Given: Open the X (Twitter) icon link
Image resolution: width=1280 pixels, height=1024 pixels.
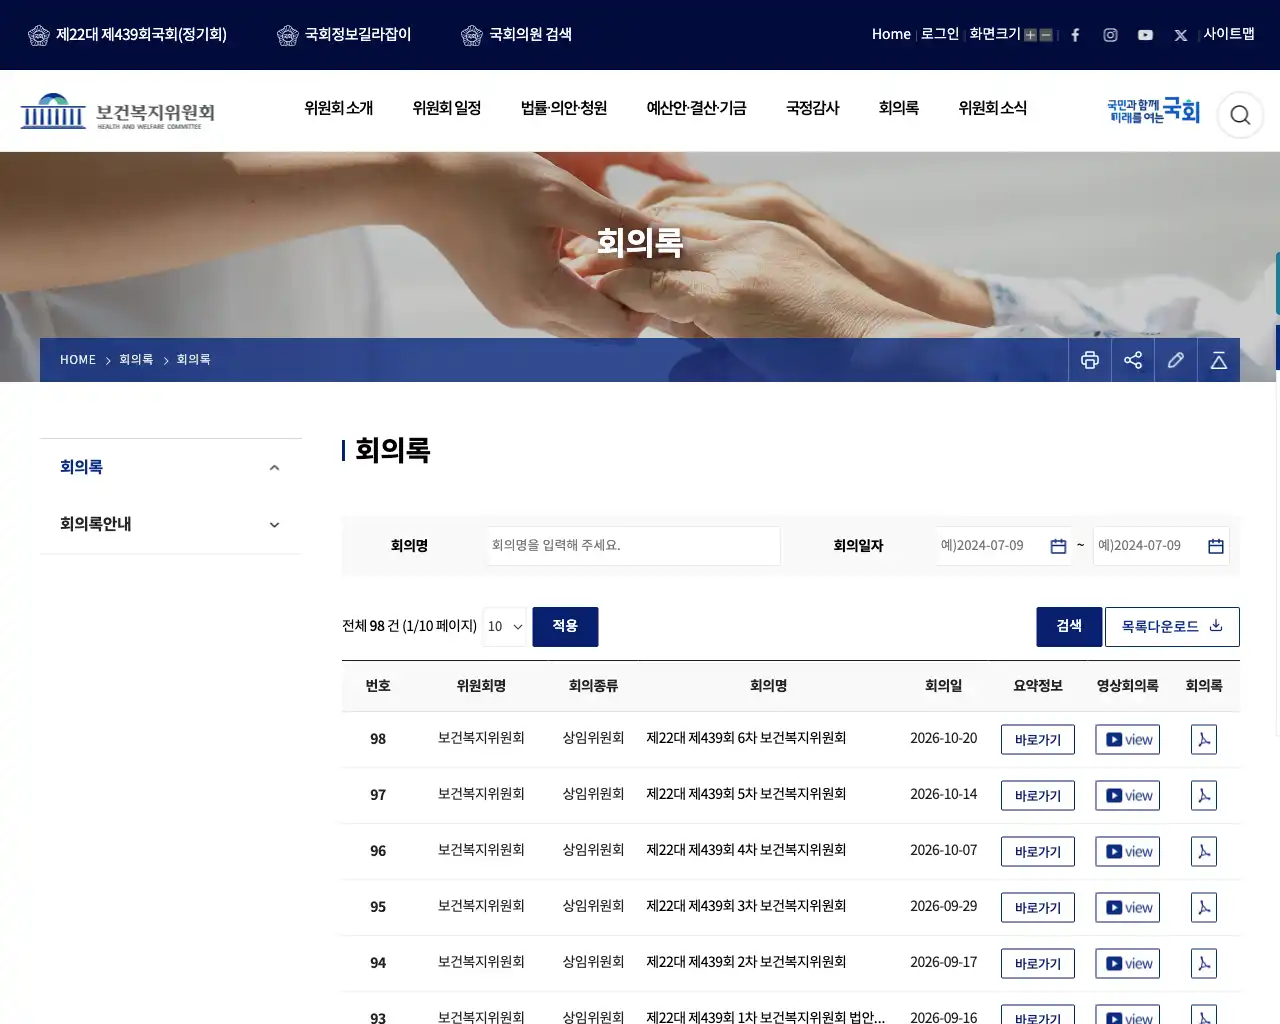Looking at the screenshot, I should (x=1180, y=35).
